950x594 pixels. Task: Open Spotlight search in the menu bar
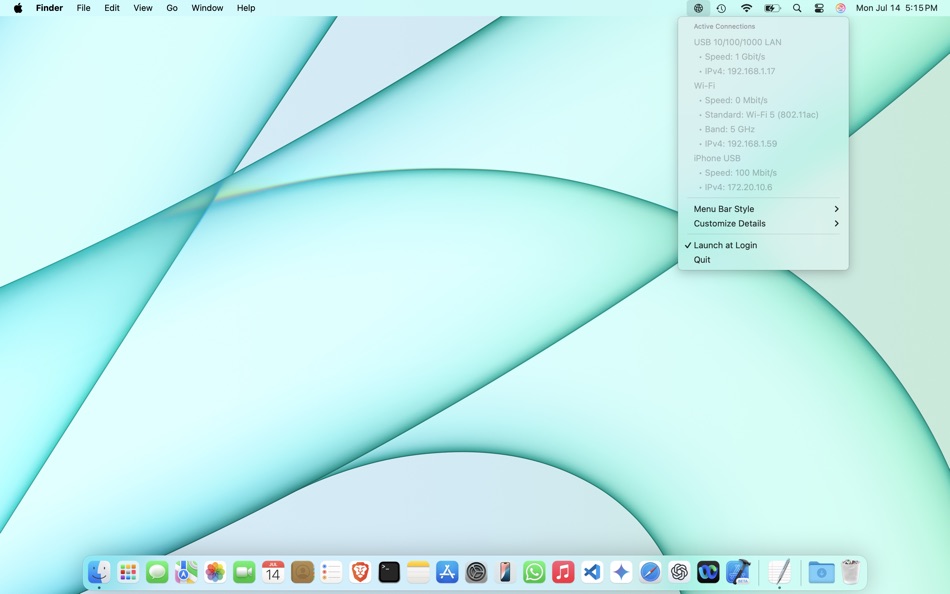coord(796,8)
